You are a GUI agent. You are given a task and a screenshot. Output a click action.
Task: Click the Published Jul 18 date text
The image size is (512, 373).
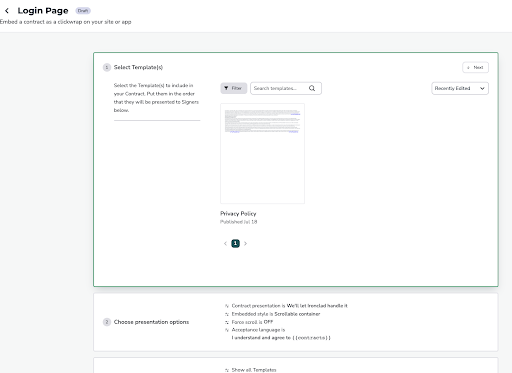[x=238, y=222]
